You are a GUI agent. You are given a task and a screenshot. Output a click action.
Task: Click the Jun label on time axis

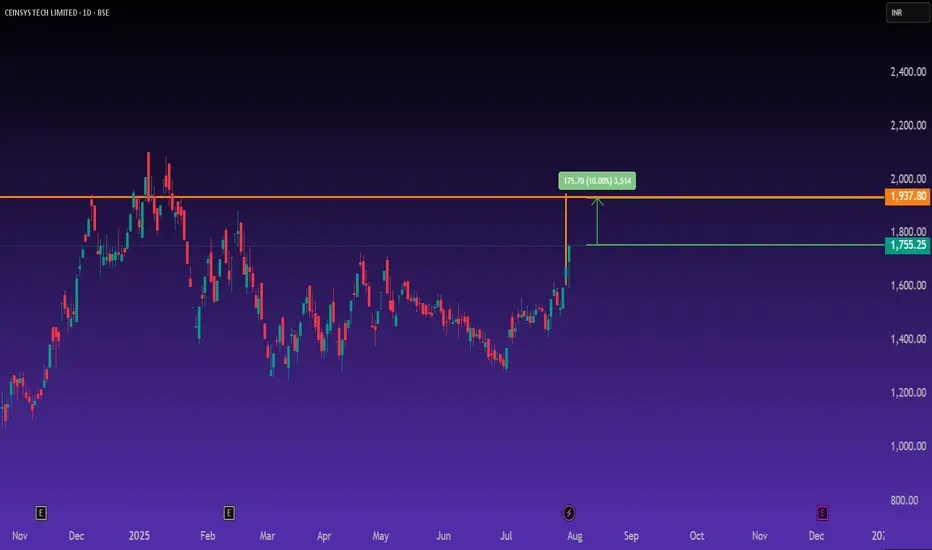click(x=443, y=536)
